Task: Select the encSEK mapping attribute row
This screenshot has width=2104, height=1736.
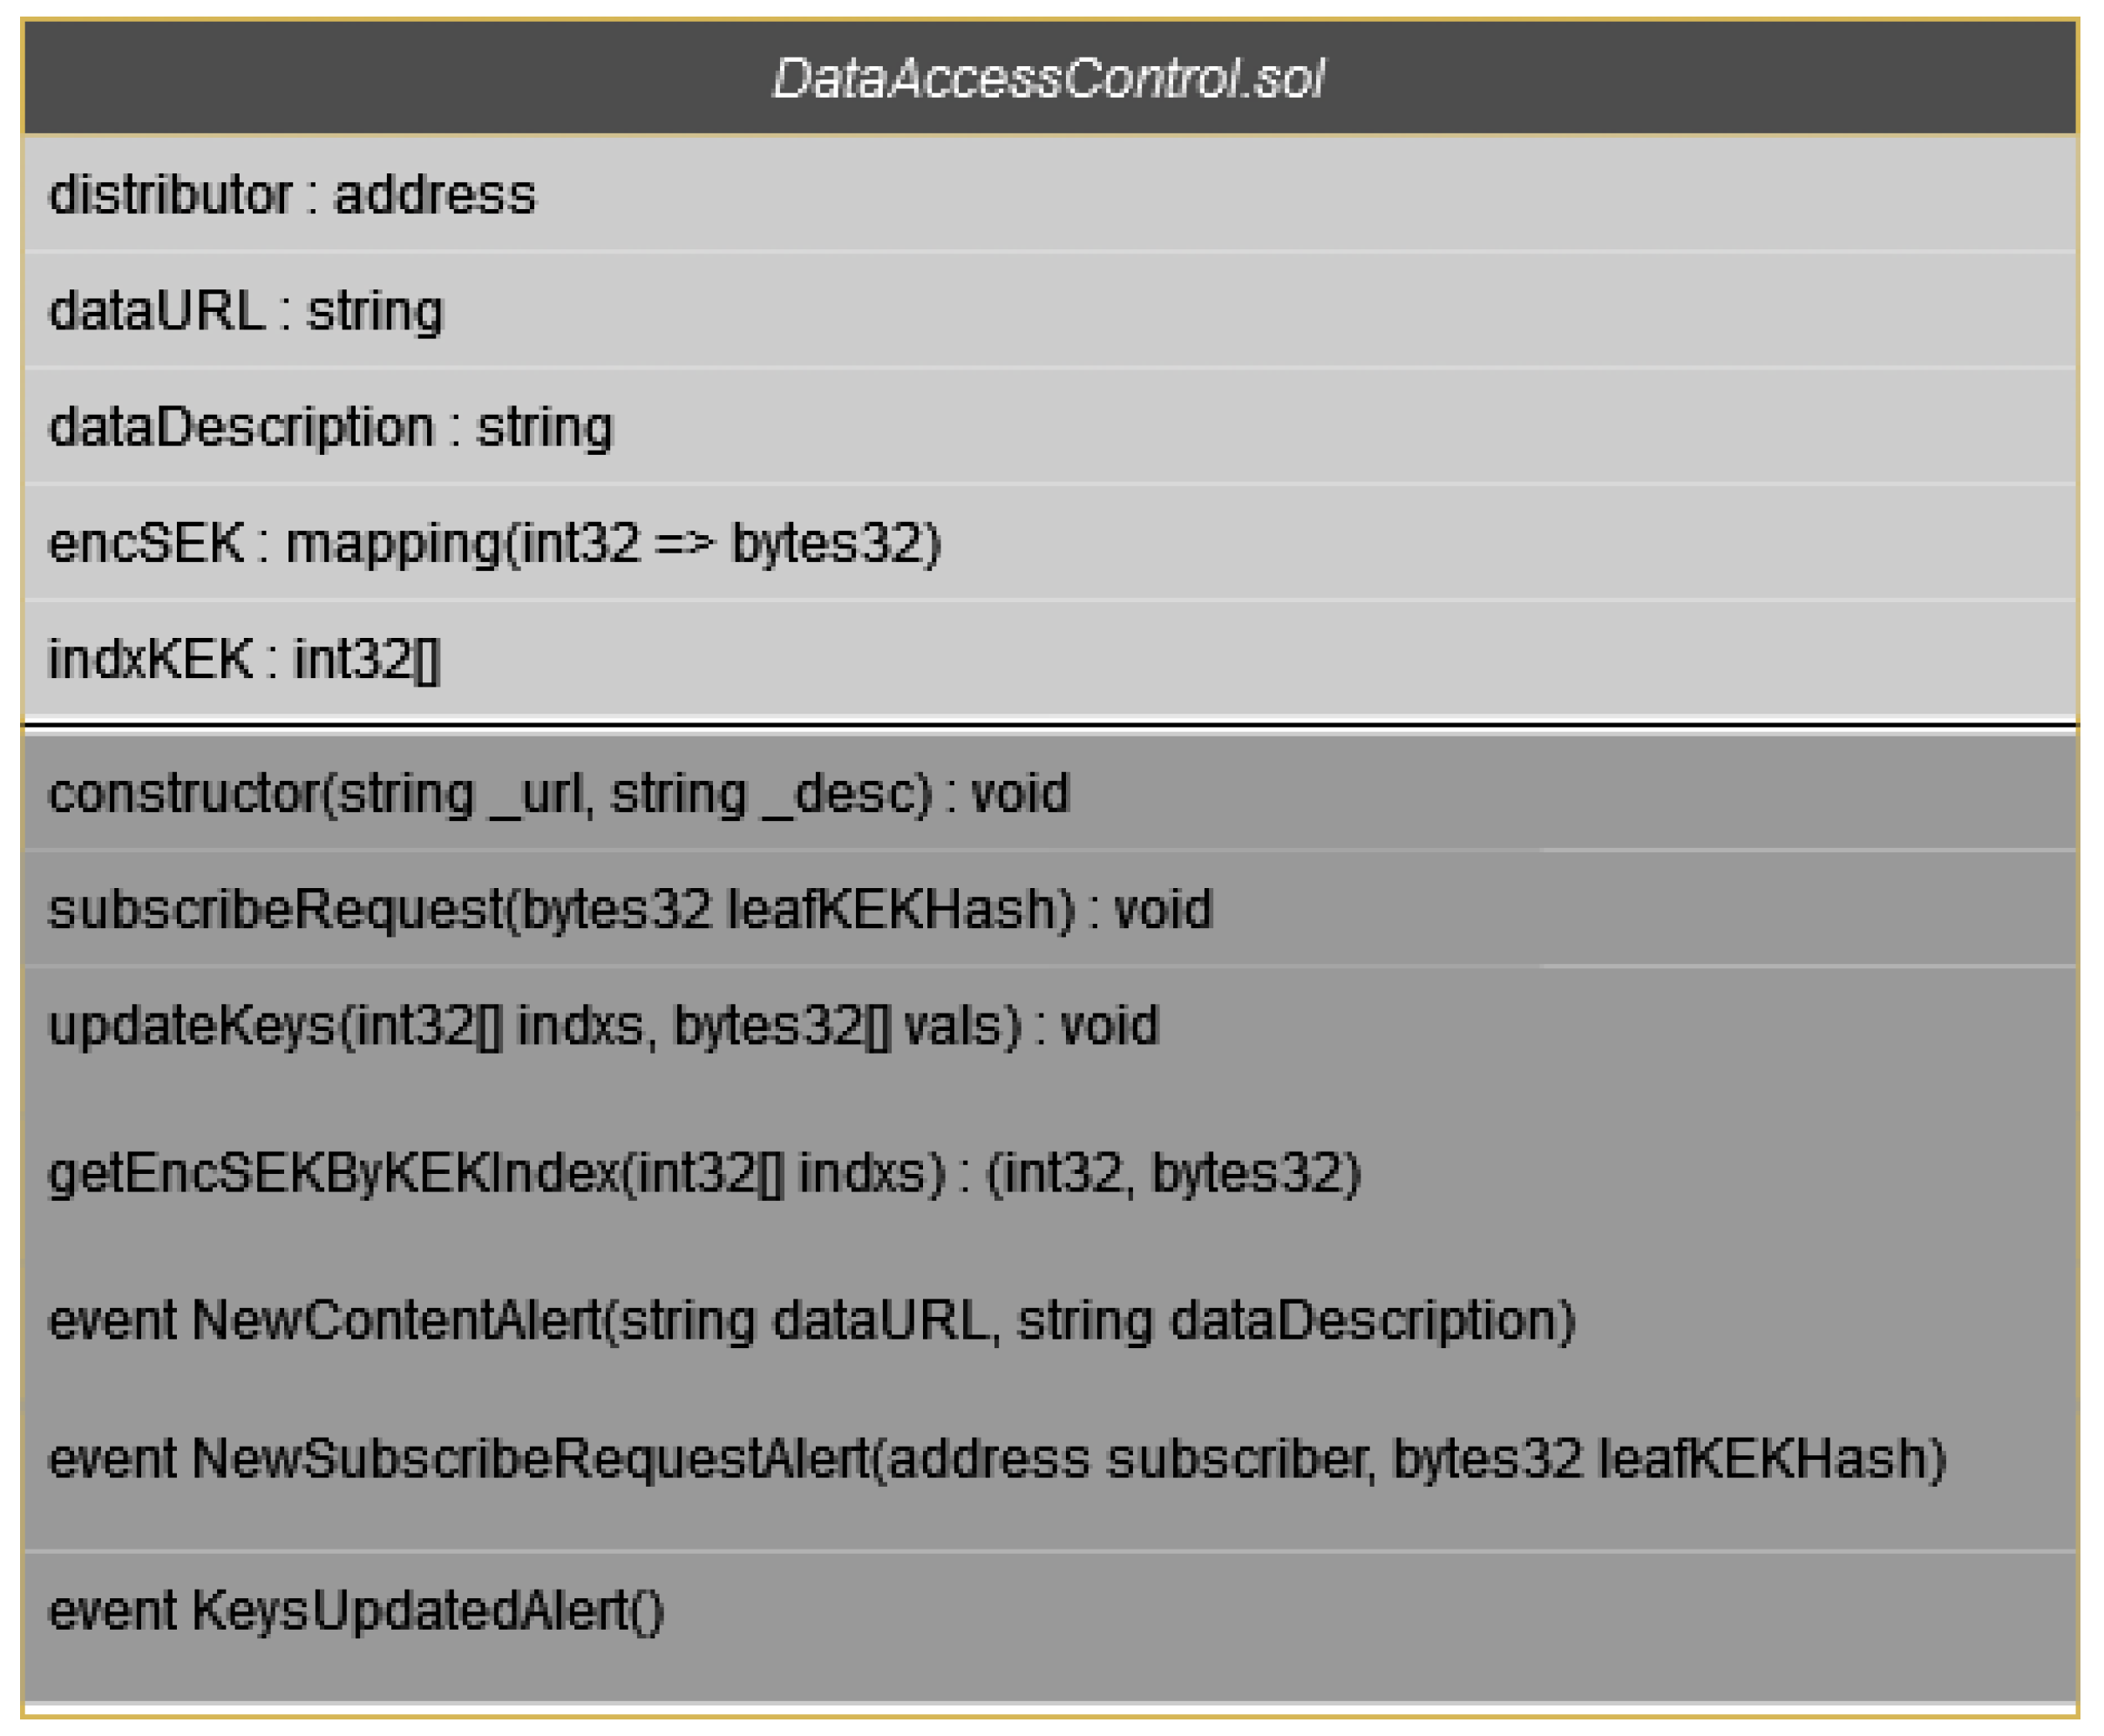Action: [x=494, y=544]
